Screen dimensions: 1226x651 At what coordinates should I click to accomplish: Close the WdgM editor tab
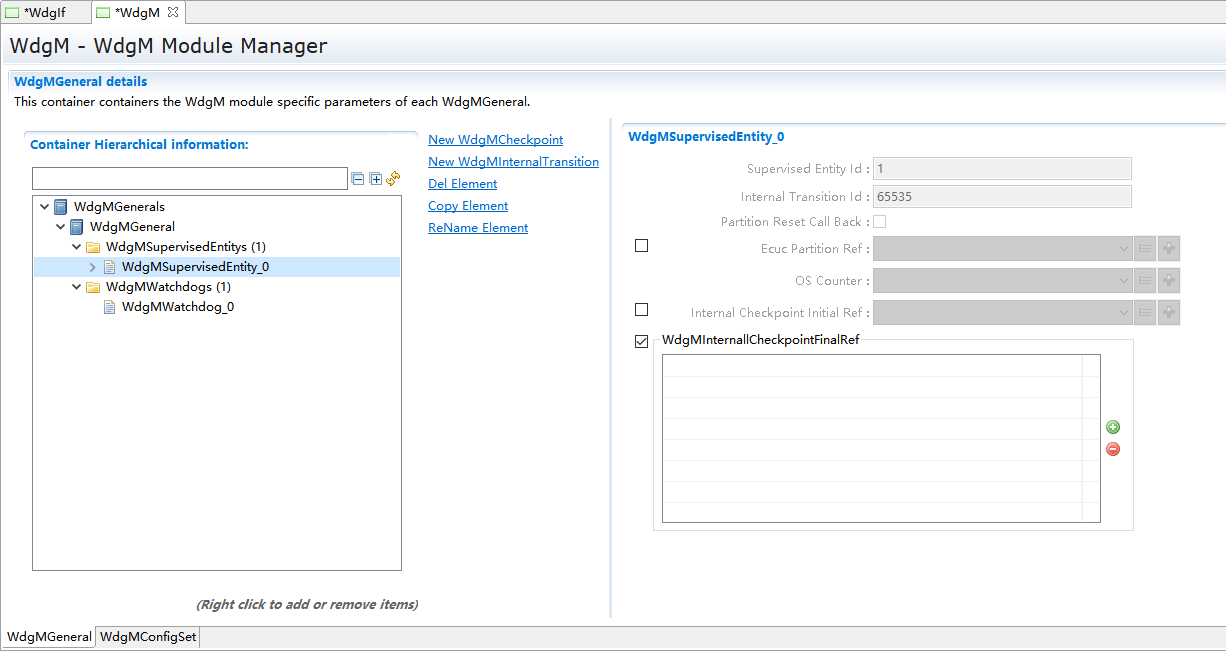point(172,12)
